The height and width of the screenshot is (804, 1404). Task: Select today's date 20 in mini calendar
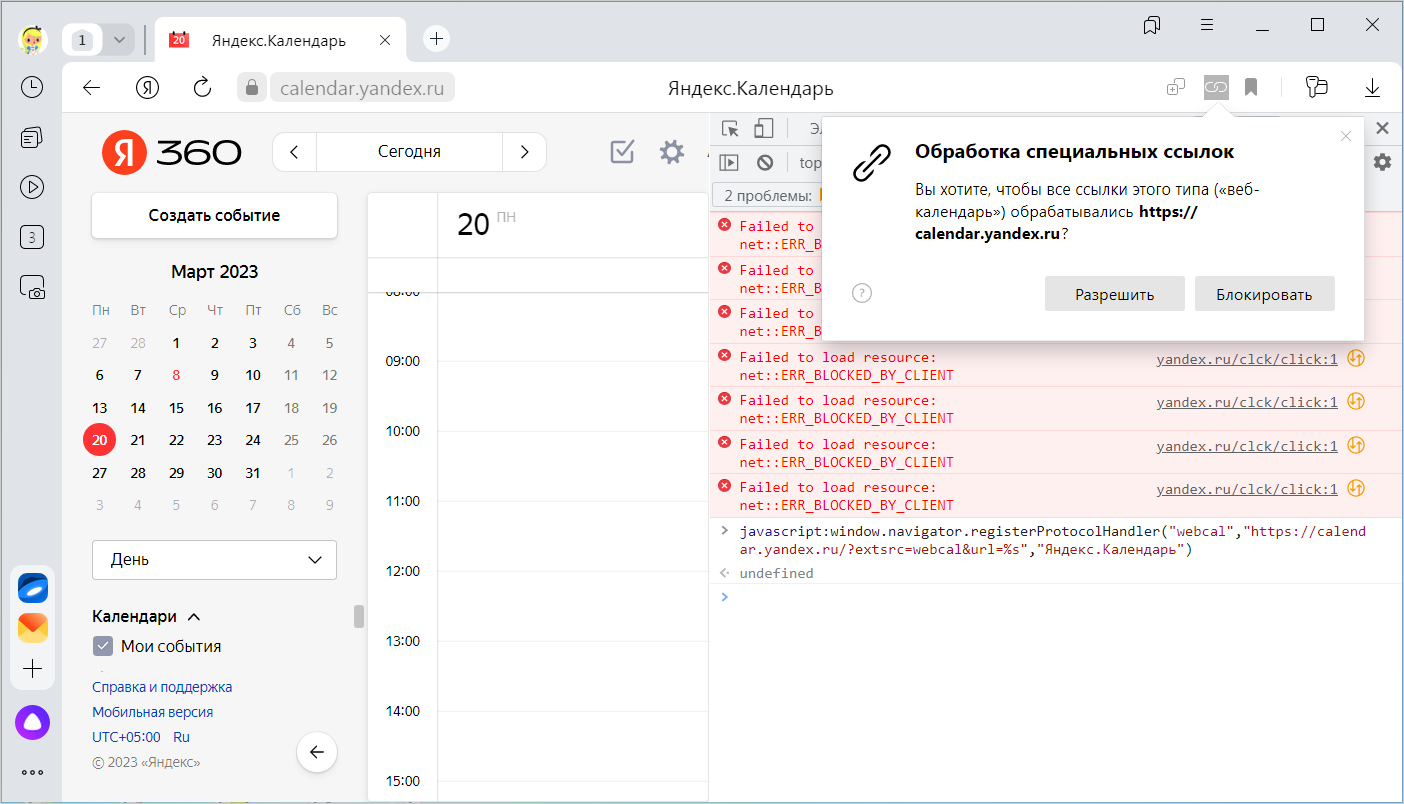tap(99, 440)
